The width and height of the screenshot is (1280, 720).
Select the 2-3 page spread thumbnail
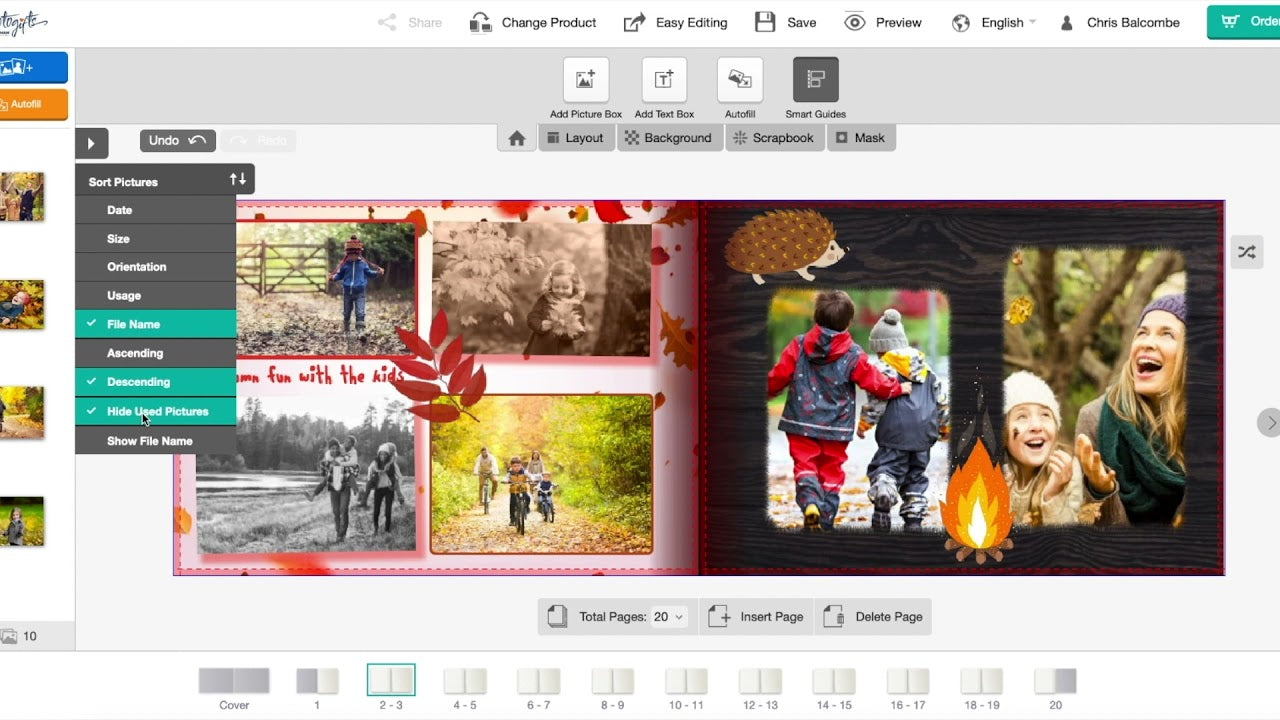(390, 680)
